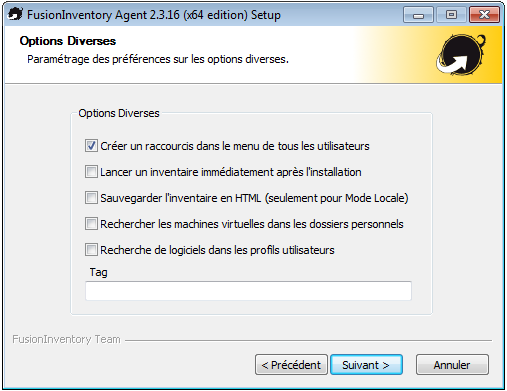Tick 'Sauvegarder l'inventaire en HTML' checkbox
The image size is (507, 391).
coord(91,198)
